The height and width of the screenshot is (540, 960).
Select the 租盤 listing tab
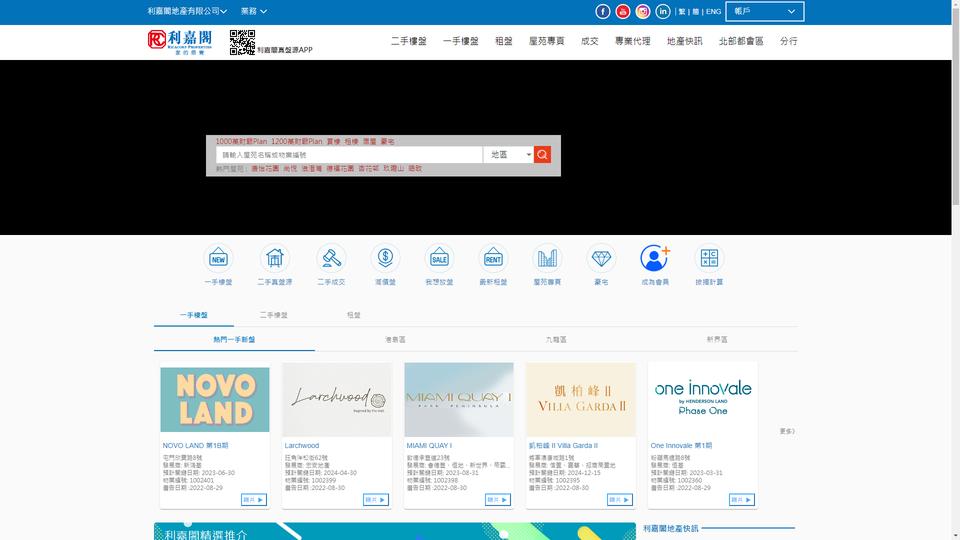click(353, 315)
